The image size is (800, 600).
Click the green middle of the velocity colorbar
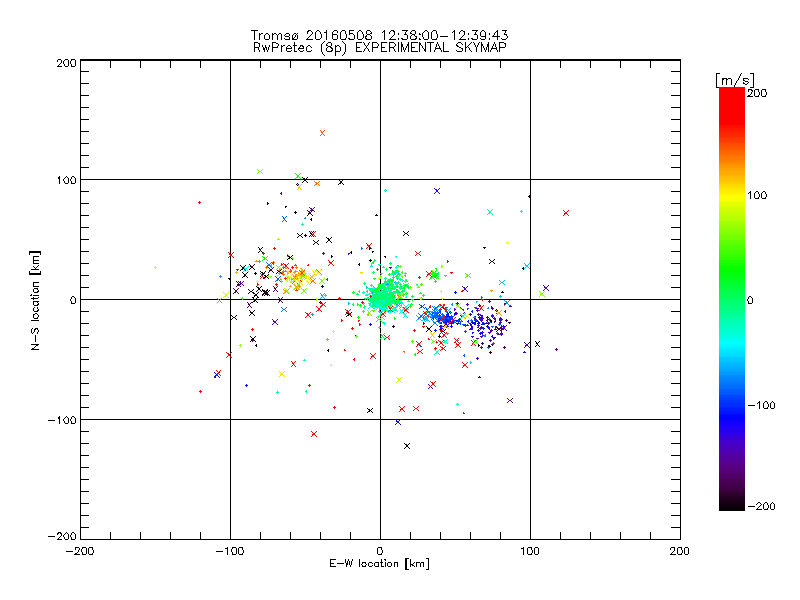tap(732, 299)
